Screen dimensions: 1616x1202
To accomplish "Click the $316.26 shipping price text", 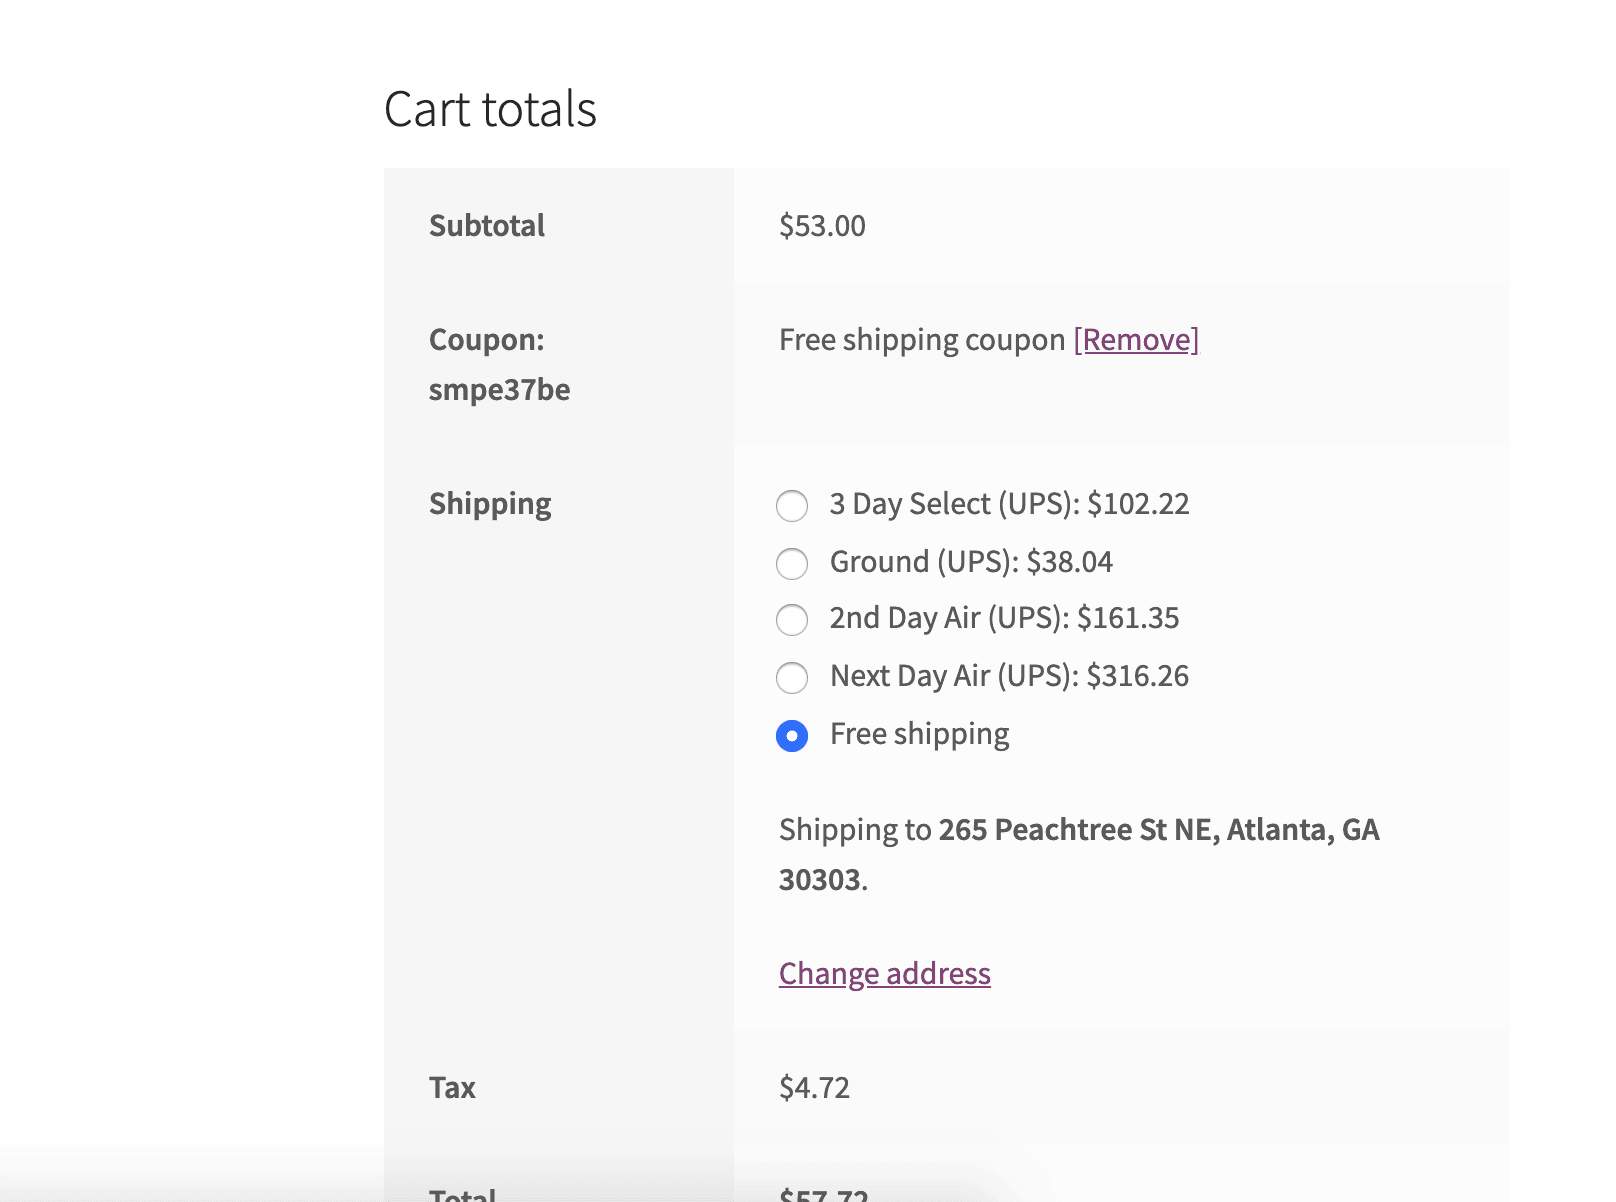I will pyautogui.click(x=1137, y=676).
